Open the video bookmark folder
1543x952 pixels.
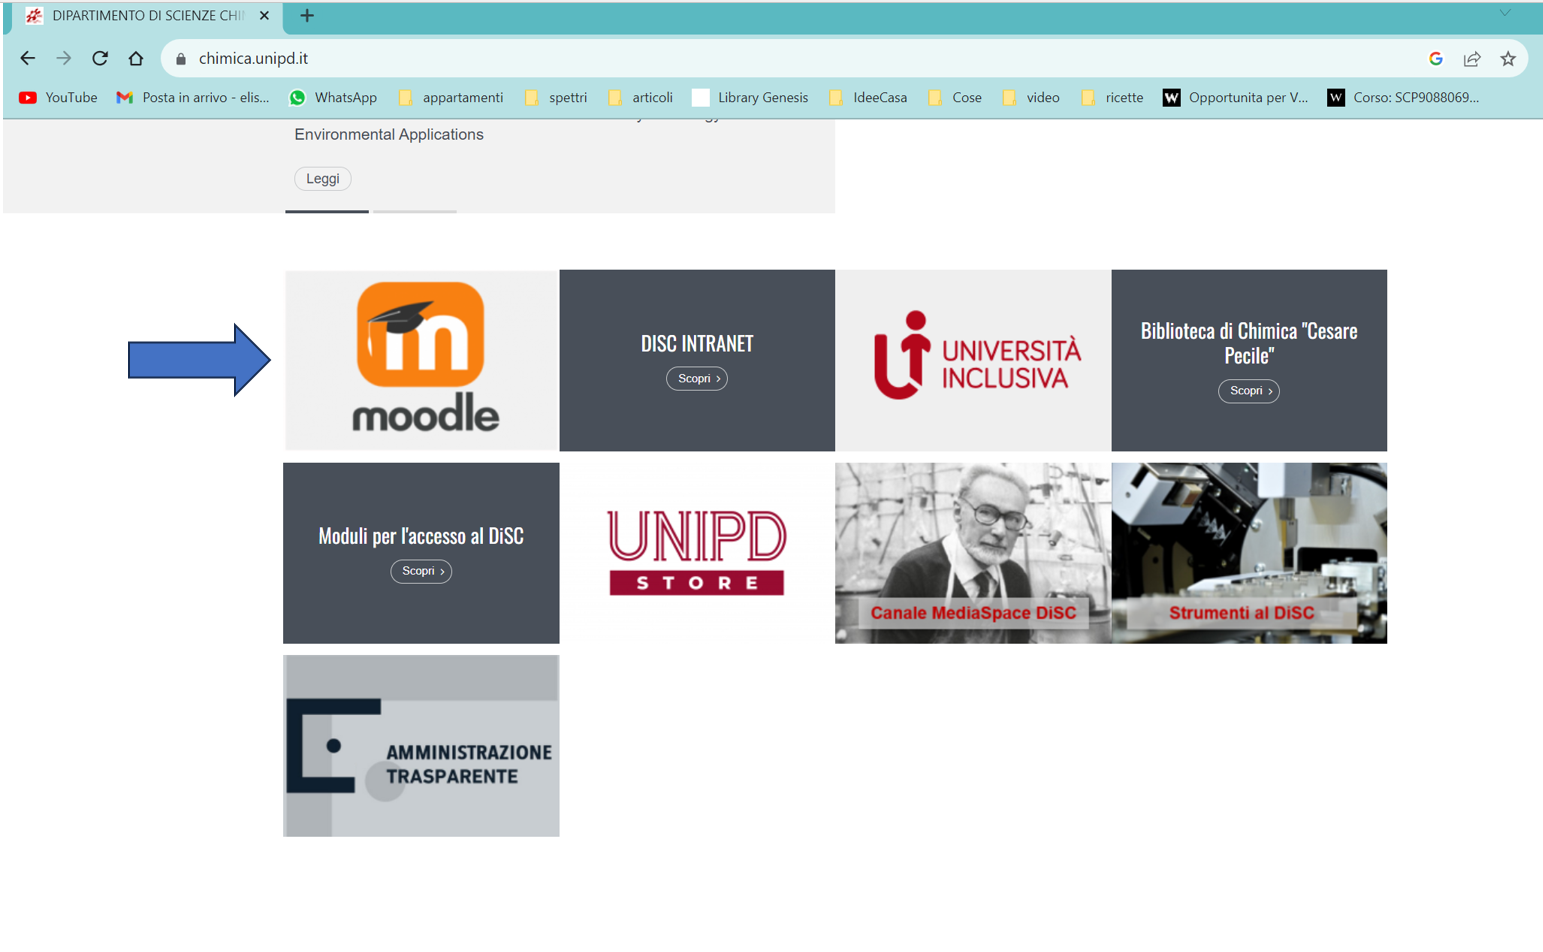coord(1031,98)
